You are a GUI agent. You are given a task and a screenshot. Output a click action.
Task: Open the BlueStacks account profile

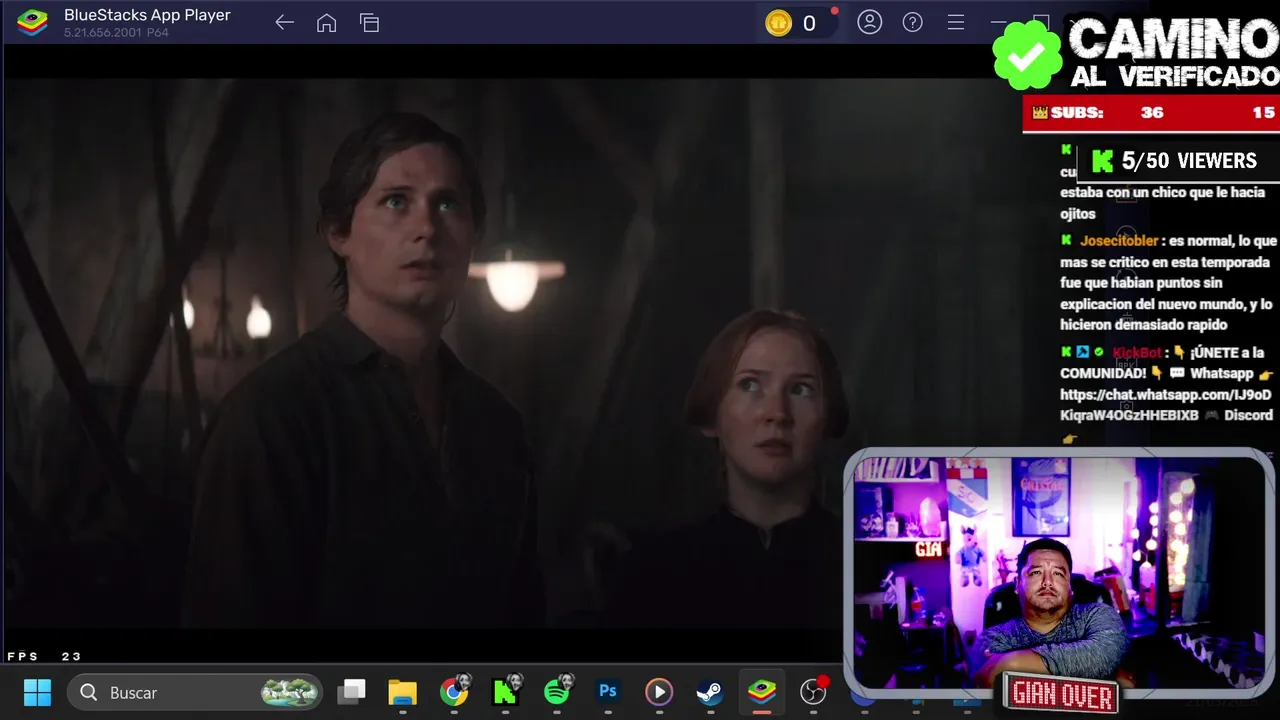(x=870, y=22)
